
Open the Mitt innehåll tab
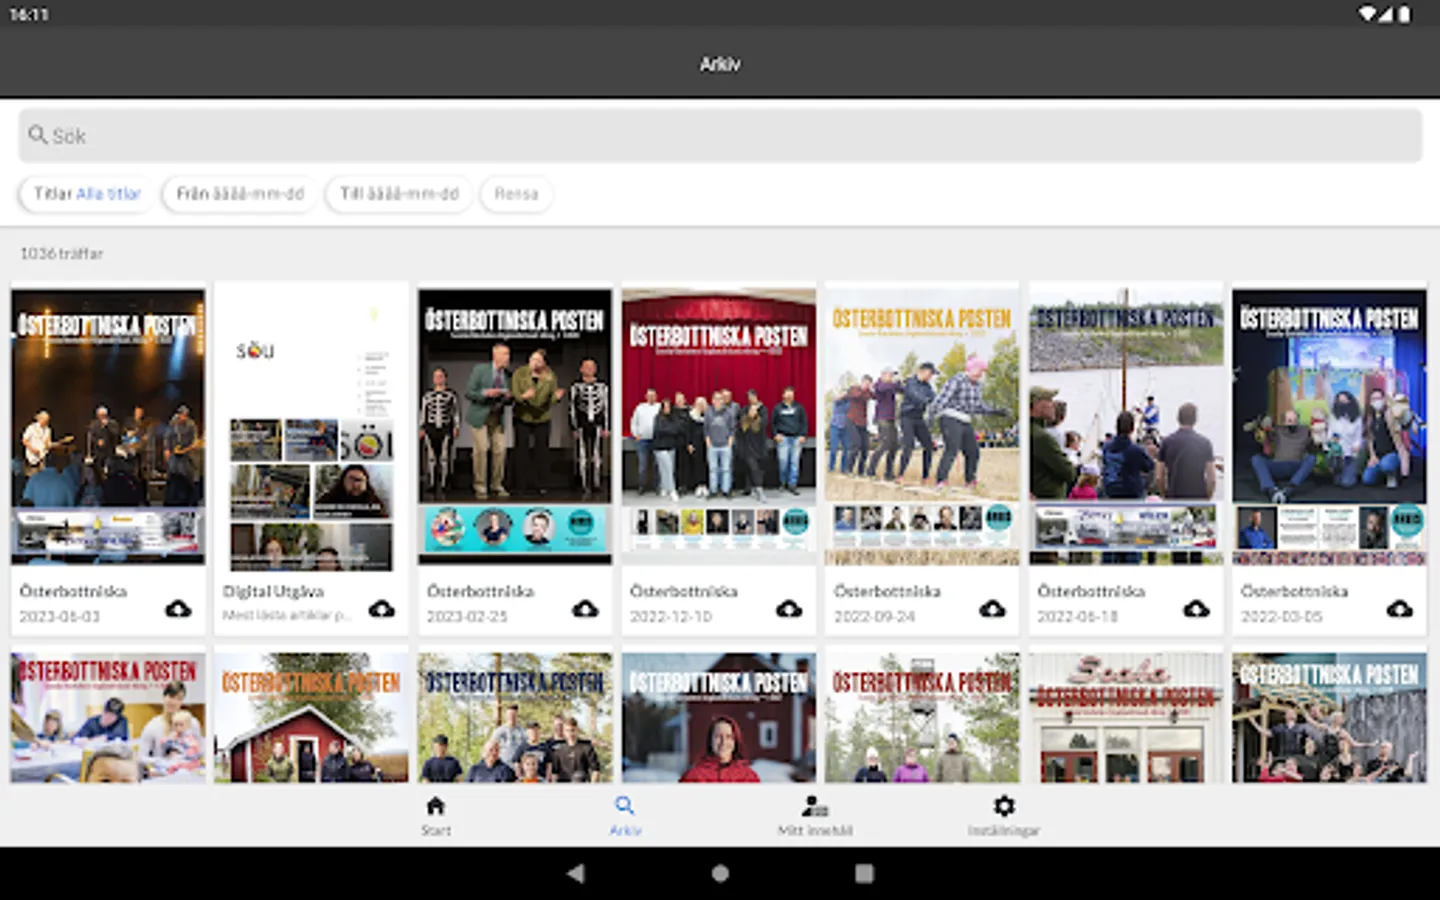(x=815, y=816)
